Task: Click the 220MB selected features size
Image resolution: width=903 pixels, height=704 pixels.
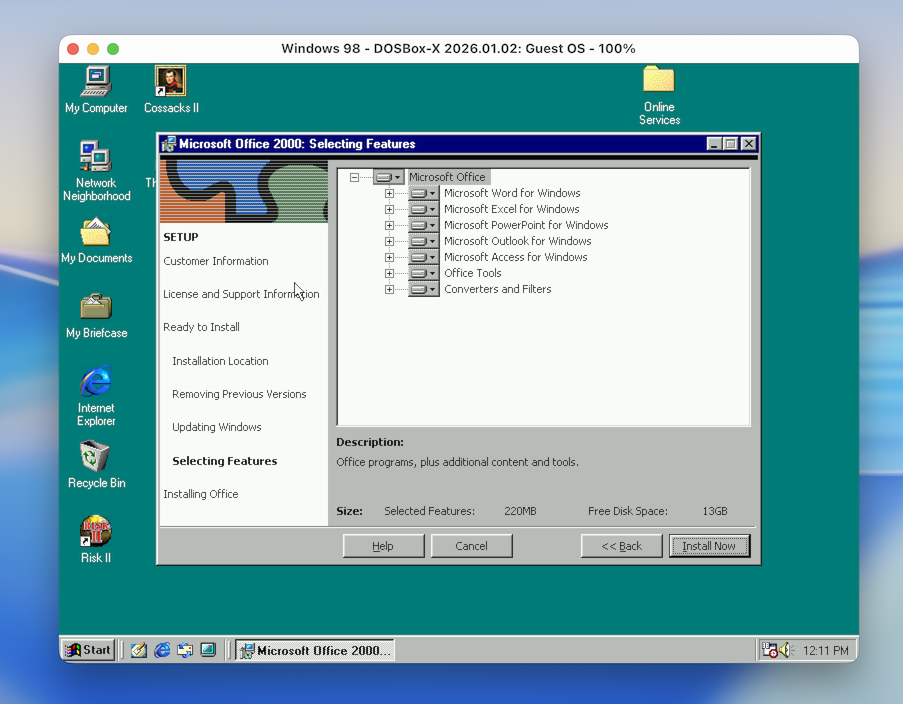Action: 520,511
